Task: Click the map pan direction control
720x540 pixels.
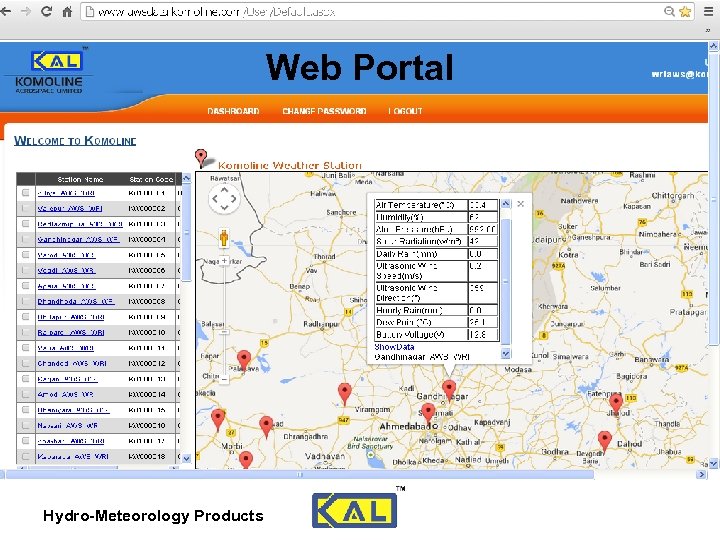Action: [224, 198]
